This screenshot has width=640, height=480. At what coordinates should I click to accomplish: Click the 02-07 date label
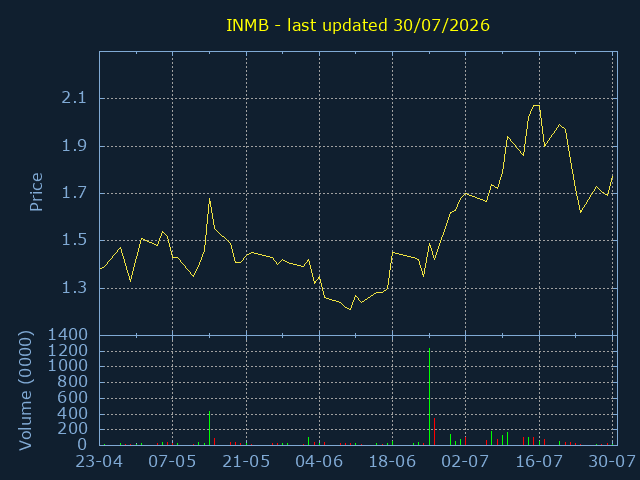point(465,462)
